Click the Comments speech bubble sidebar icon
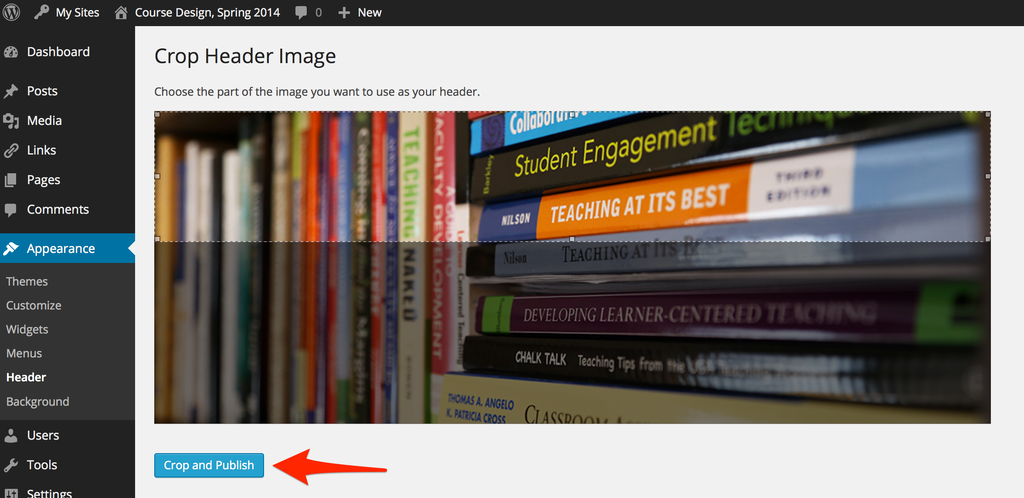This screenshot has height=498, width=1024. [11, 210]
